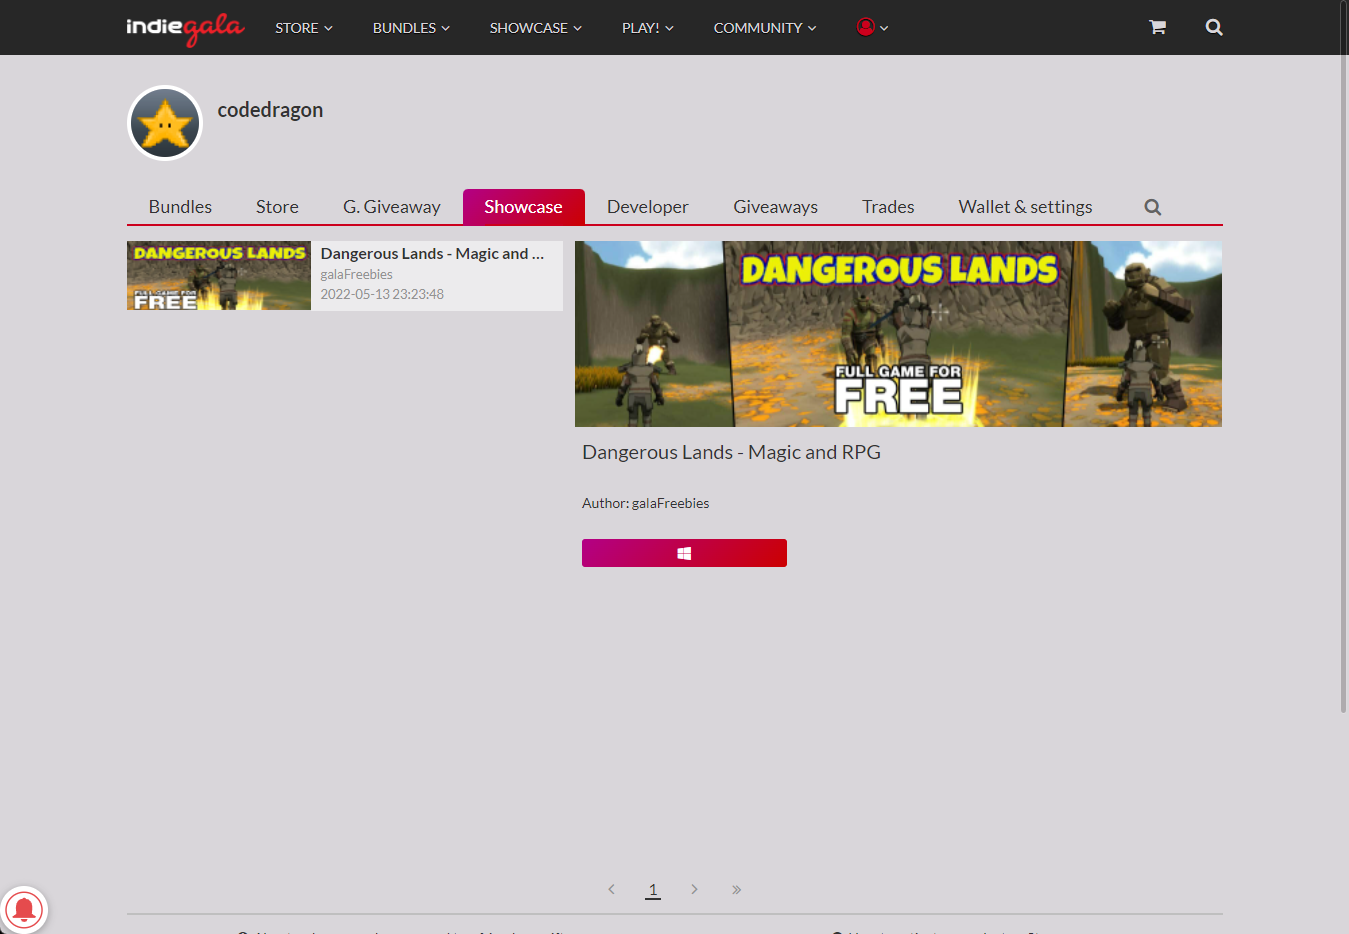Click the codedragon username
This screenshot has width=1349, height=934.
point(270,110)
